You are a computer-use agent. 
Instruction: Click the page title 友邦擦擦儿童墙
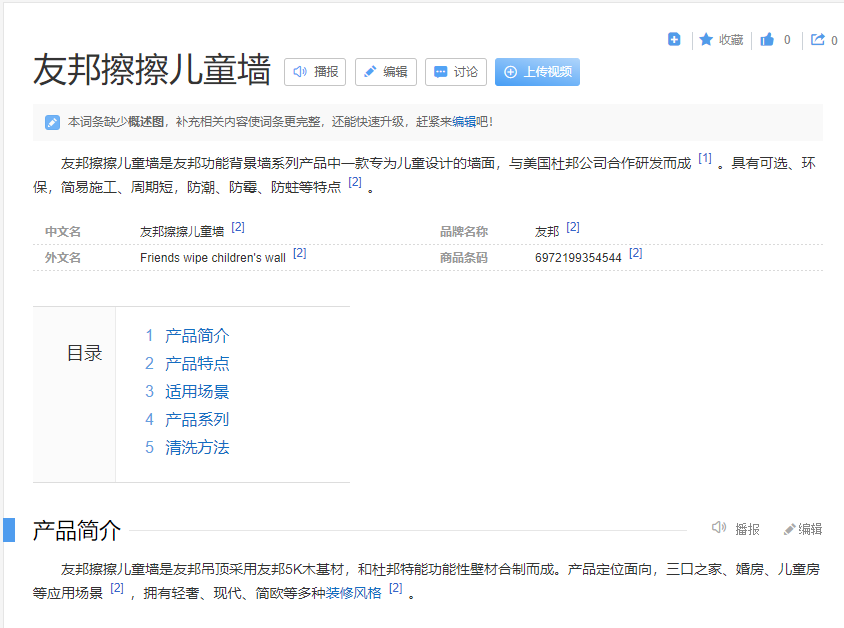click(152, 70)
